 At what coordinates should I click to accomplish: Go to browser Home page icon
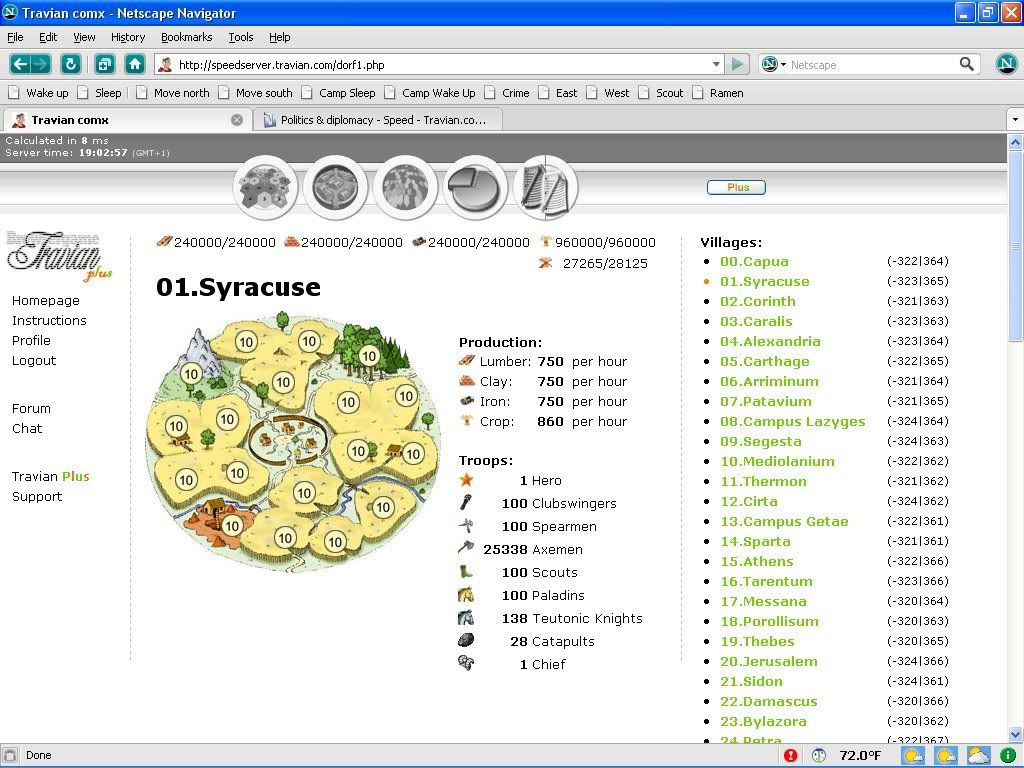click(x=135, y=64)
